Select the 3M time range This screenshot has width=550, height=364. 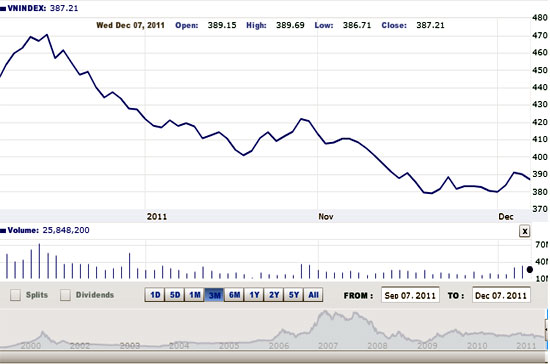pos(214,295)
